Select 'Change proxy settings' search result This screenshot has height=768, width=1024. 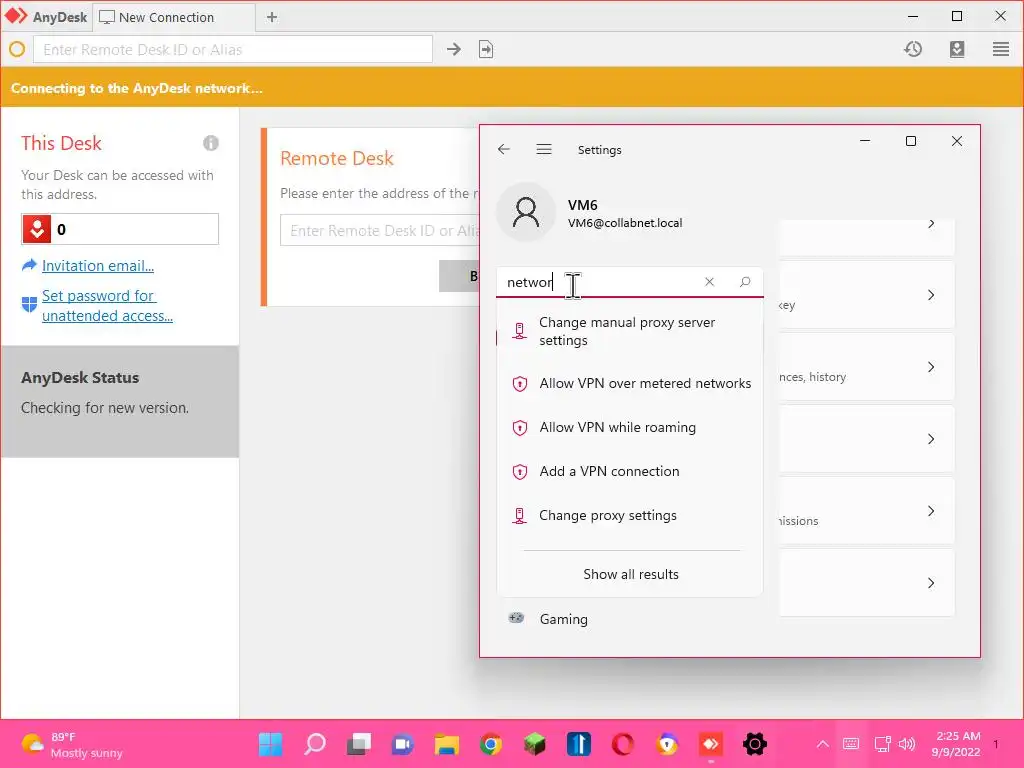tap(630, 515)
